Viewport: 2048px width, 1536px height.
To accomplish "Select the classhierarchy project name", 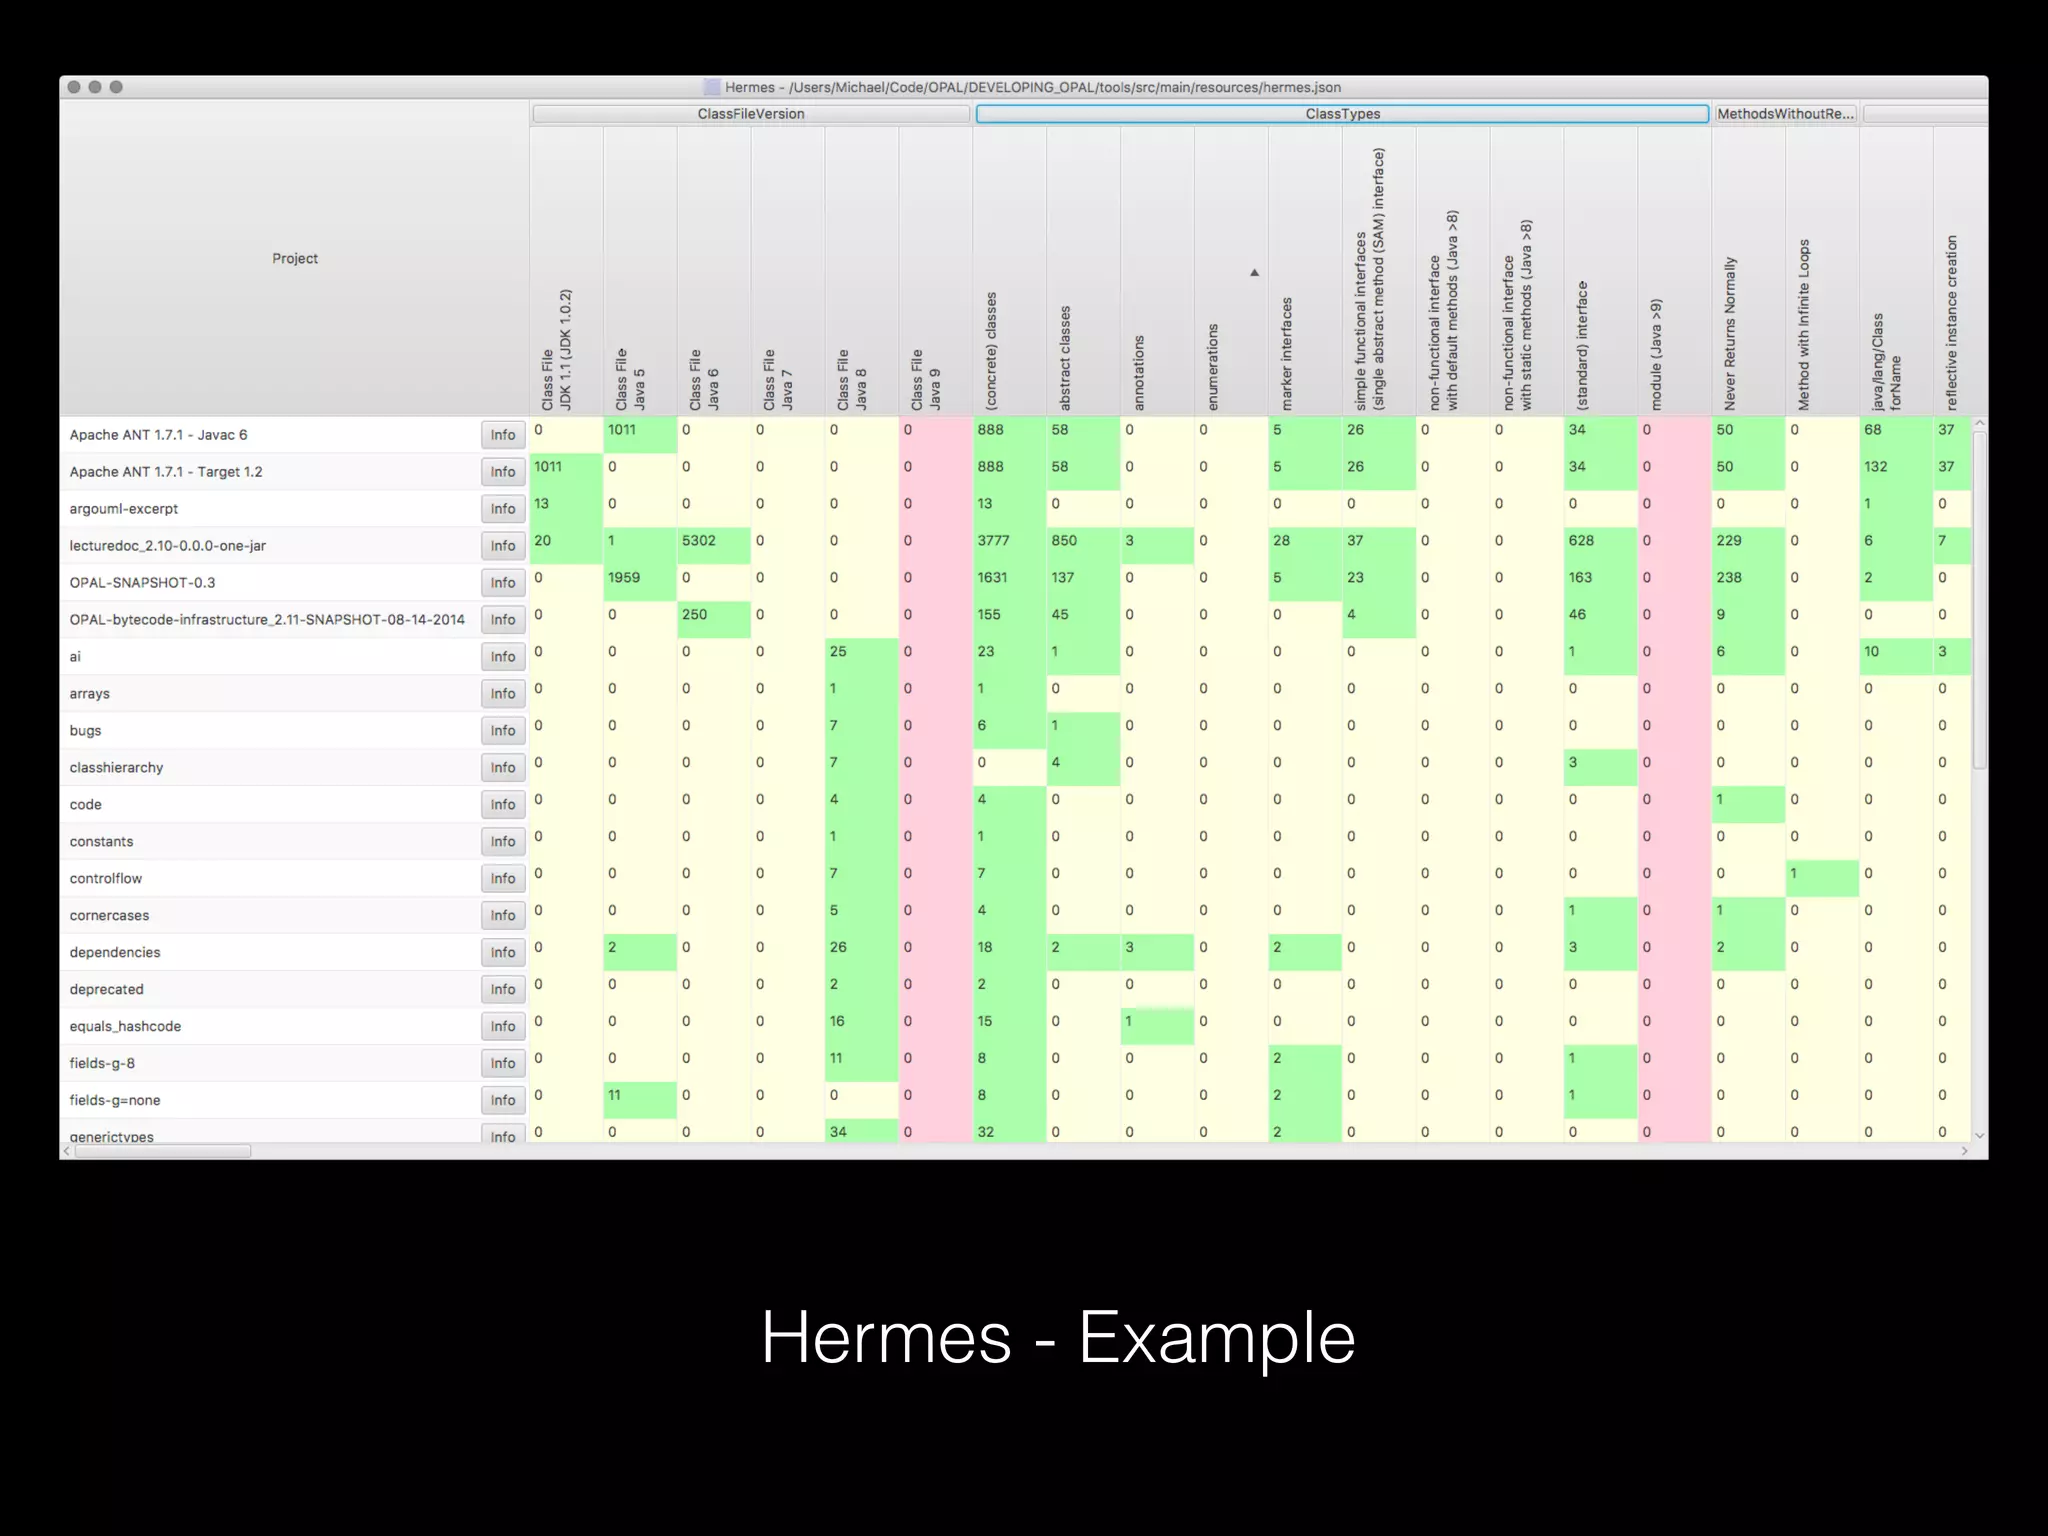I will click(x=116, y=768).
